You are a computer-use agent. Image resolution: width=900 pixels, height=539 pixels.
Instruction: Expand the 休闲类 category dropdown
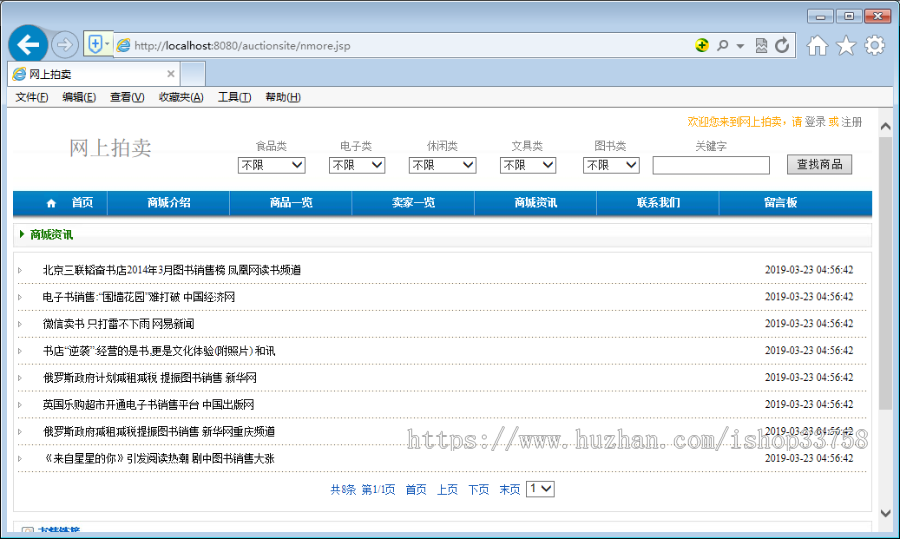[x=443, y=165]
